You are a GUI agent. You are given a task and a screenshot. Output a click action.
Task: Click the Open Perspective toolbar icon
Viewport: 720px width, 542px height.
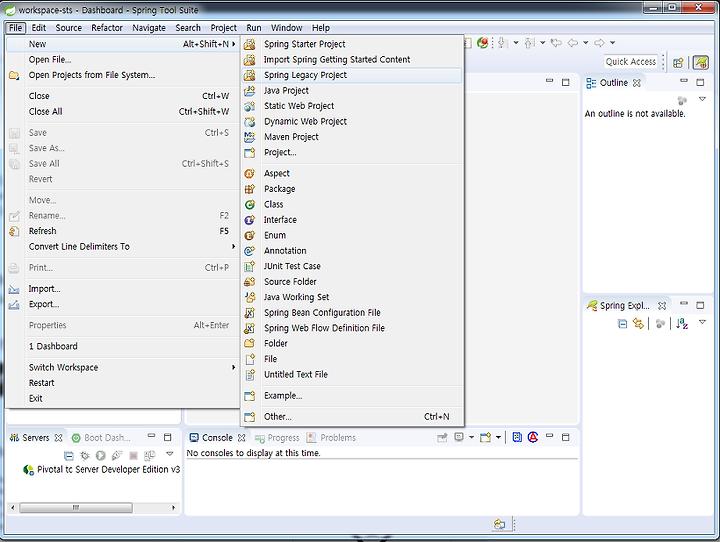(x=678, y=62)
